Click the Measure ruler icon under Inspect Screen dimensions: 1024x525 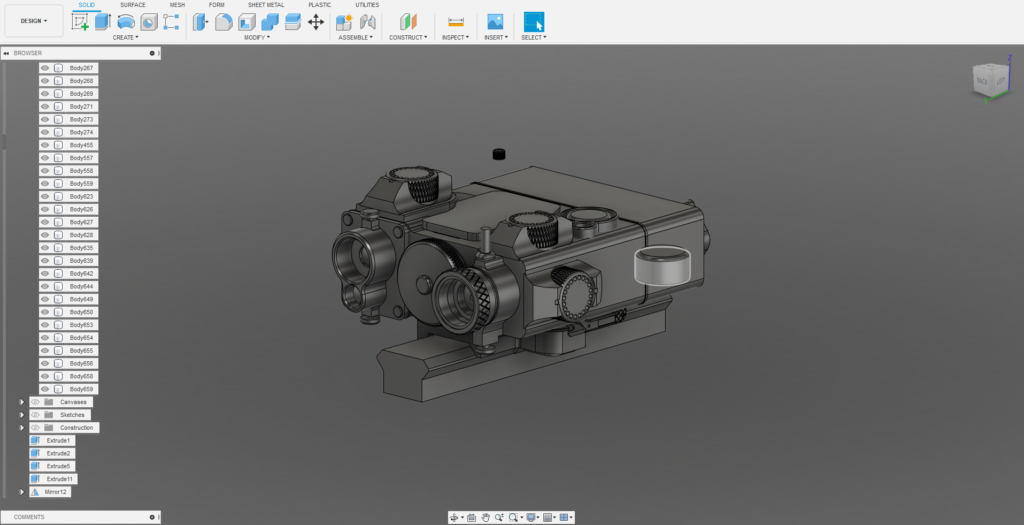click(x=455, y=21)
